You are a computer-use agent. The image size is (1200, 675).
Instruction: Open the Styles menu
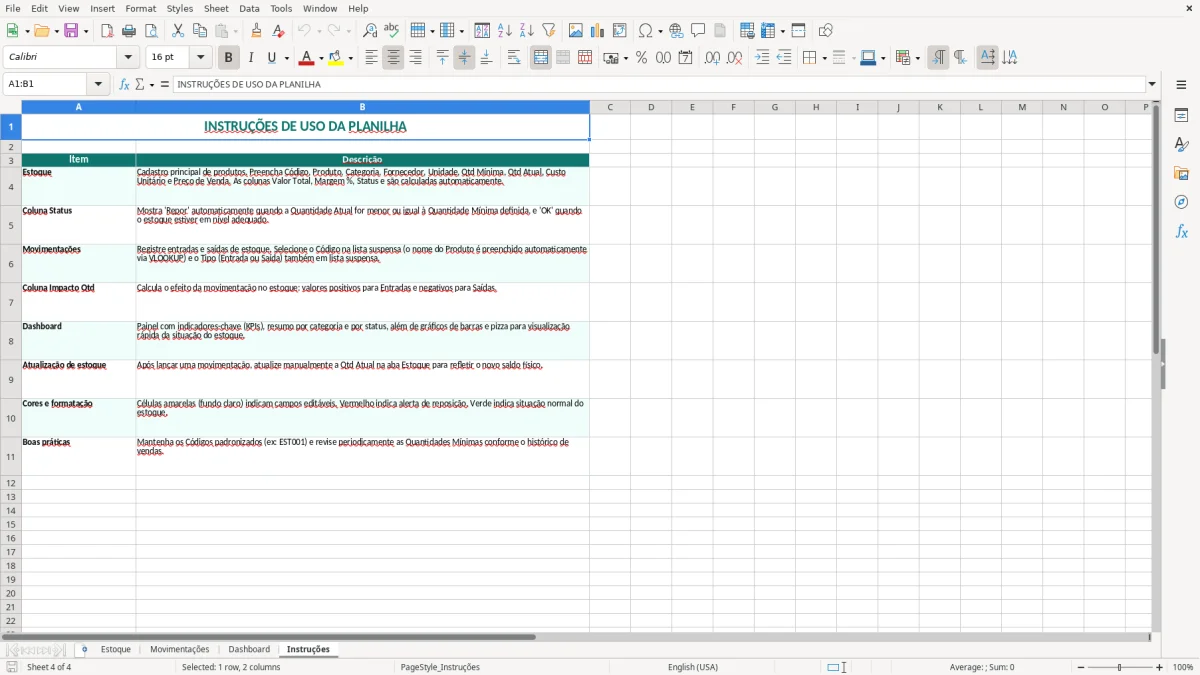coord(180,8)
